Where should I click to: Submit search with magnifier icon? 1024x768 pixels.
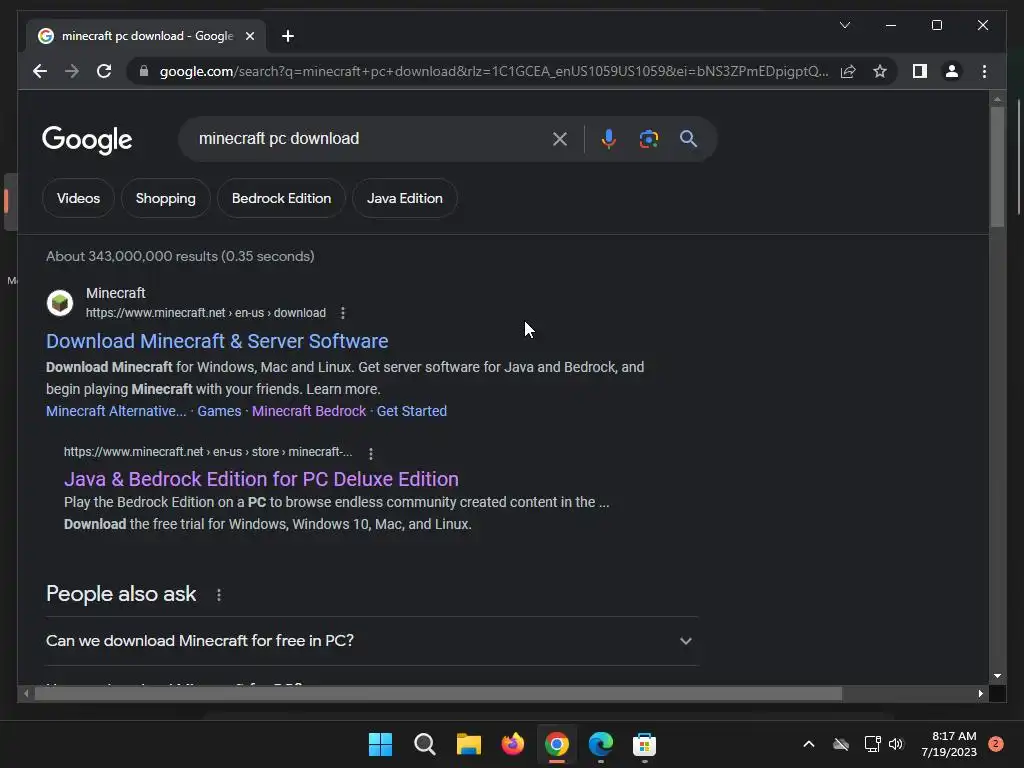pyautogui.click(x=688, y=138)
